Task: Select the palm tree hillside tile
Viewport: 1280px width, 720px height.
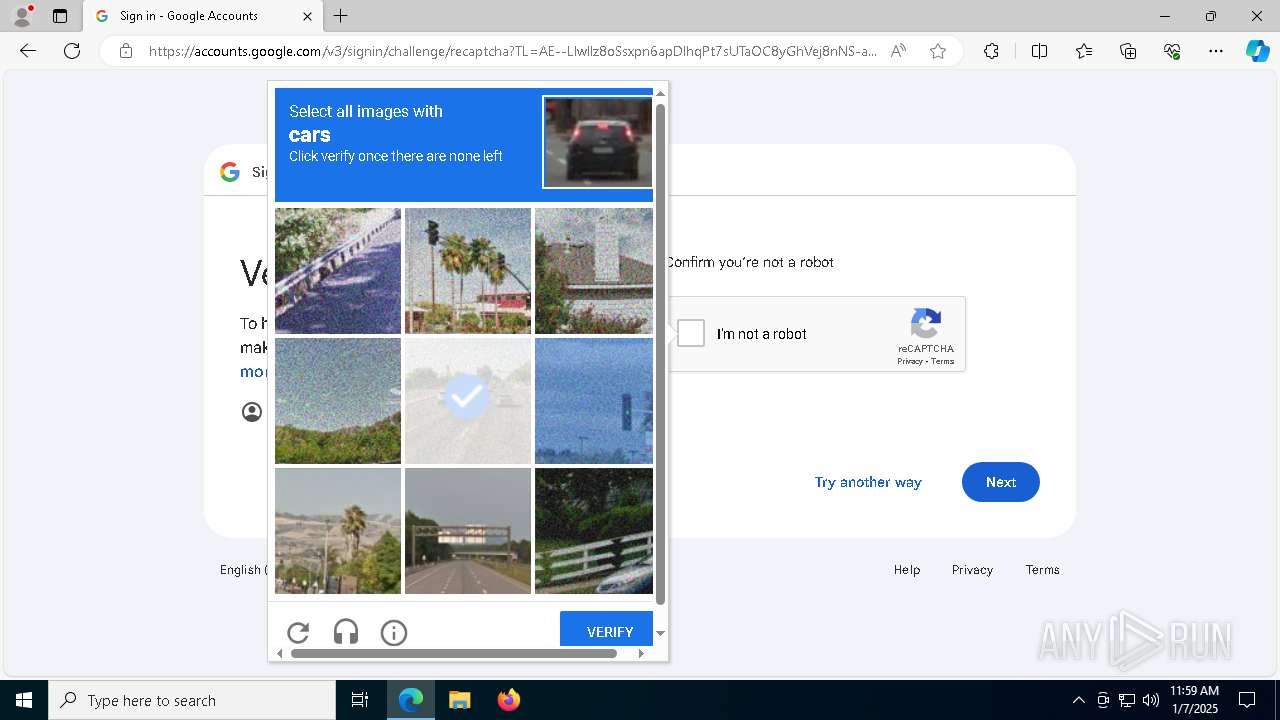Action: [338, 530]
